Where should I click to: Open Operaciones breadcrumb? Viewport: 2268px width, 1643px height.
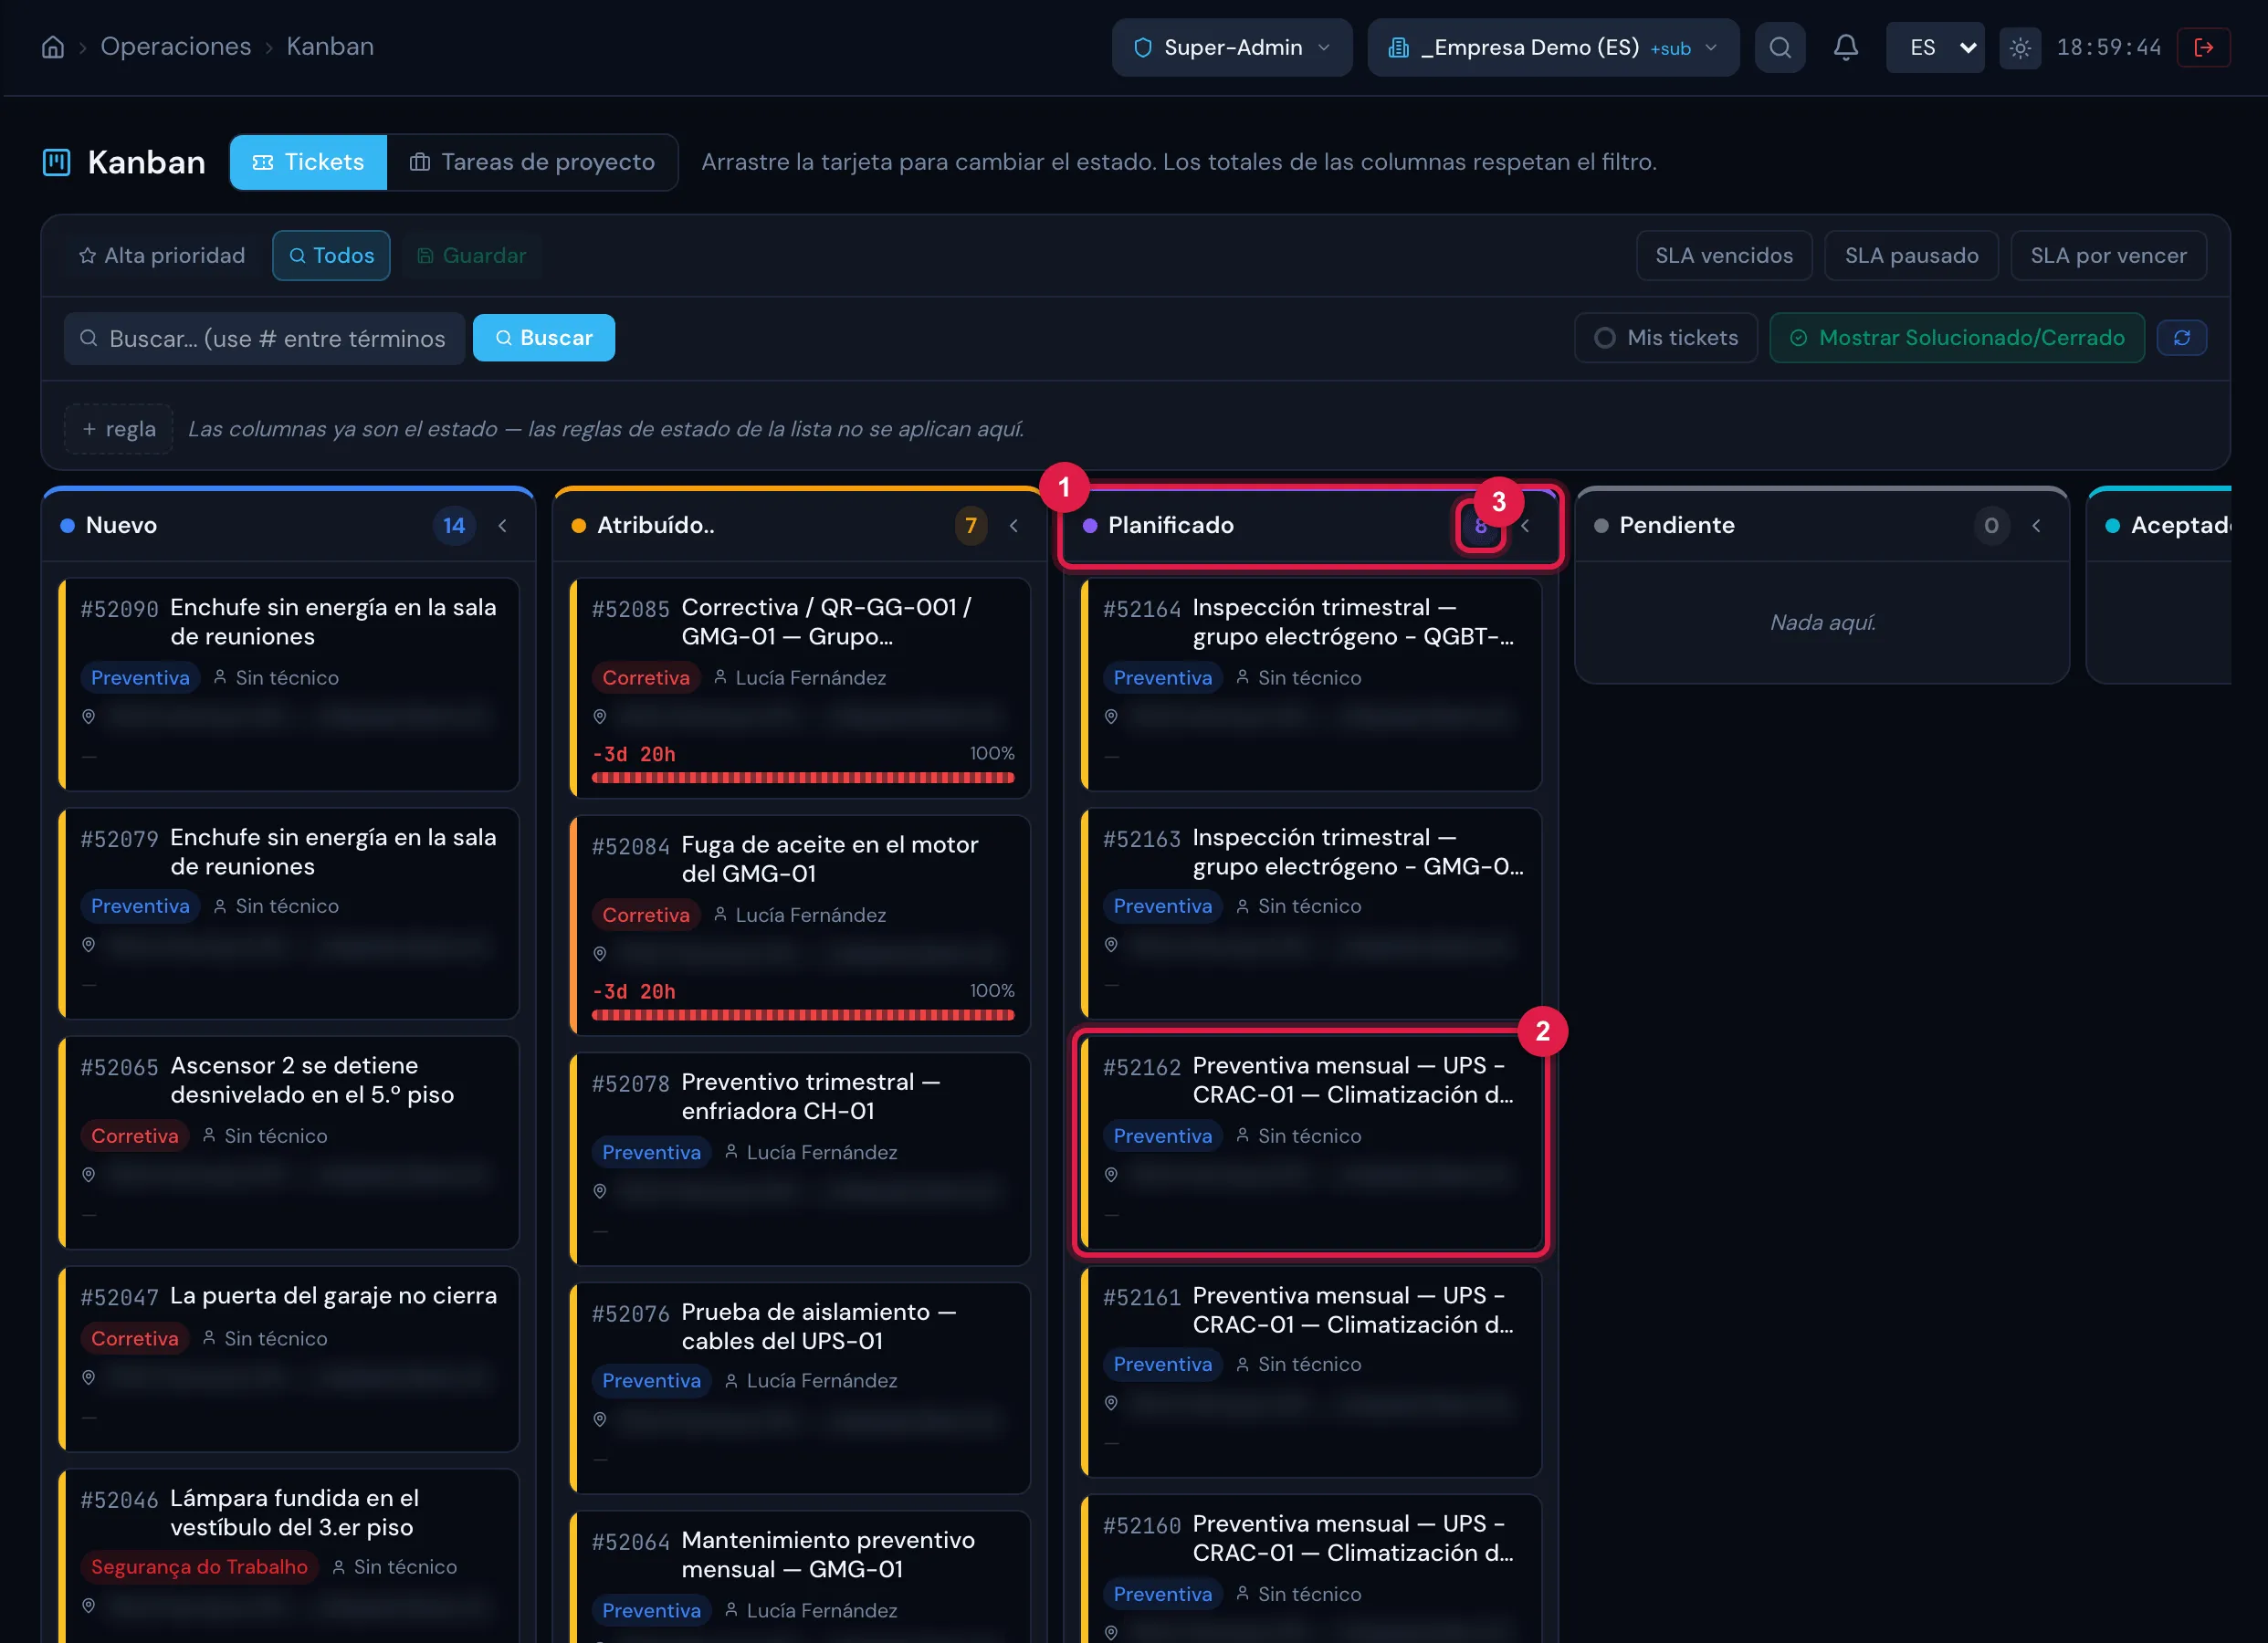pyautogui.click(x=176, y=47)
